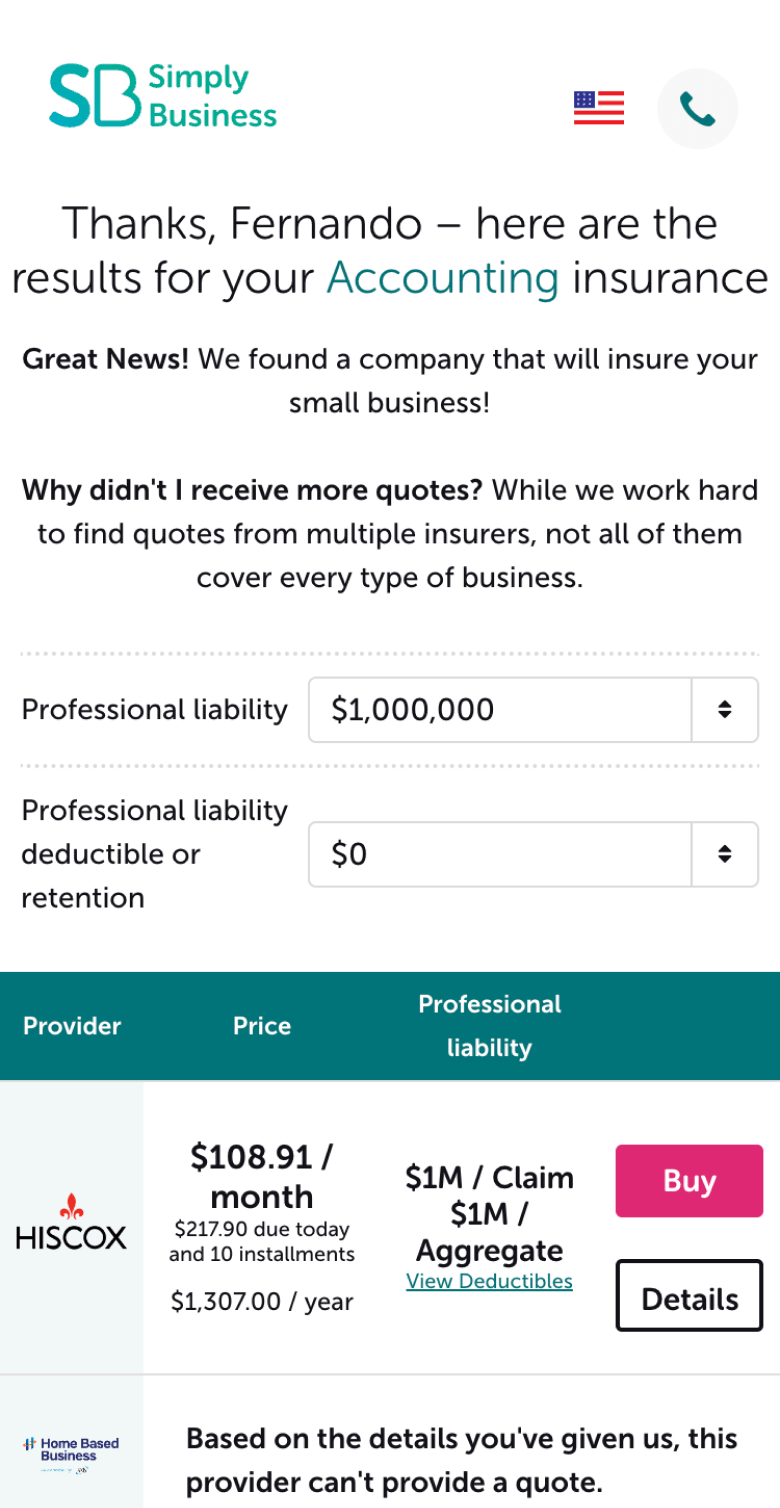Open Details for the Hiscox quote
This screenshot has height=1508, width=780.
[689, 1298]
